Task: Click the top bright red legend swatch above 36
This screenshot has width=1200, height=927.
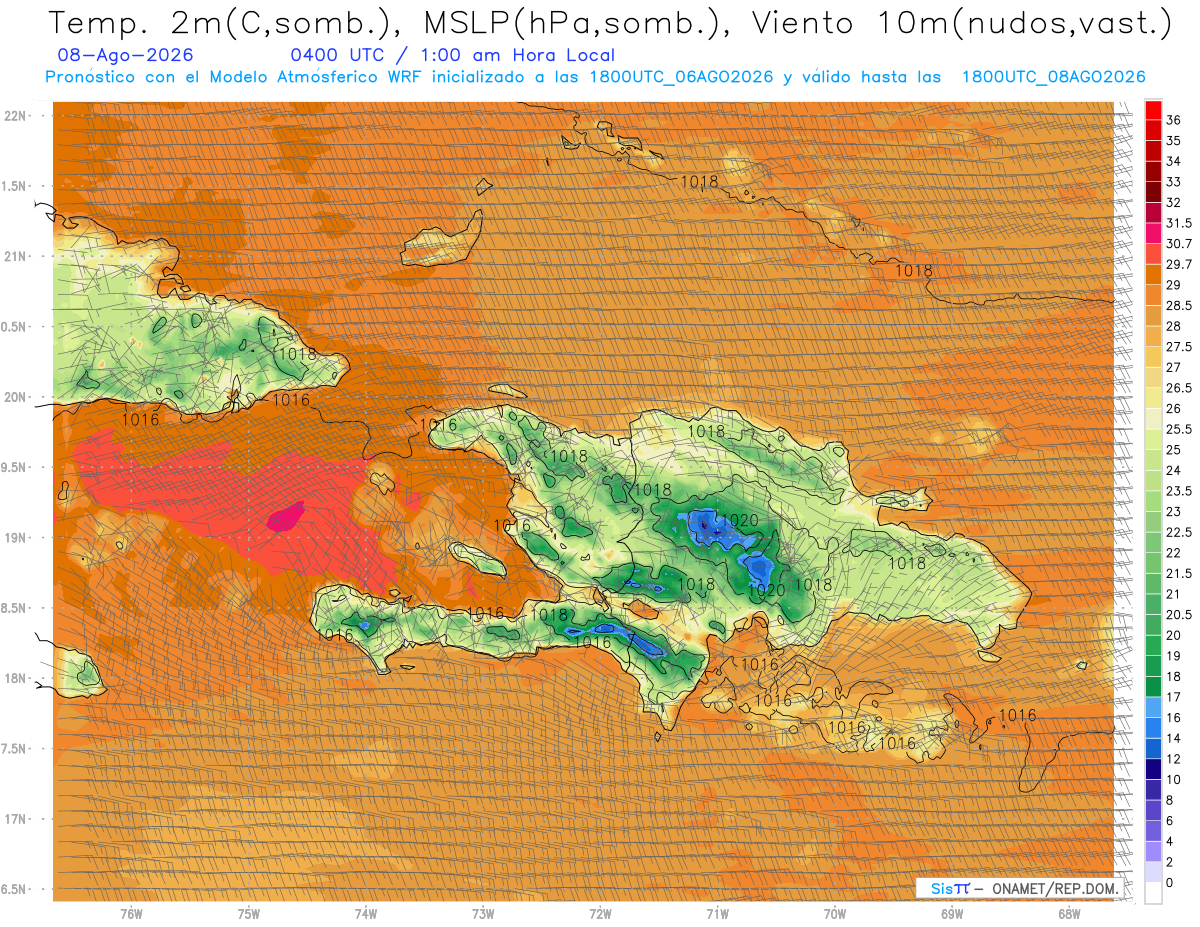Action: pyautogui.click(x=1153, y=109)
